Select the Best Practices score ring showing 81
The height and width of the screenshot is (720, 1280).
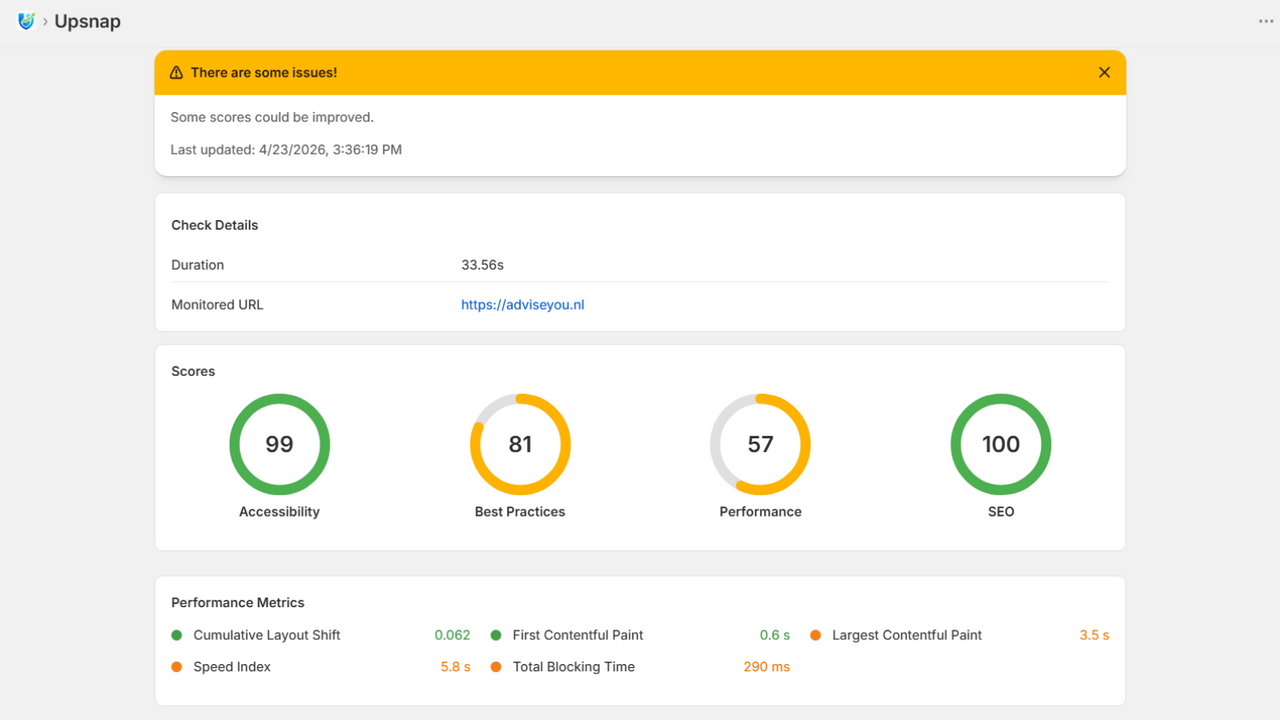520,444
